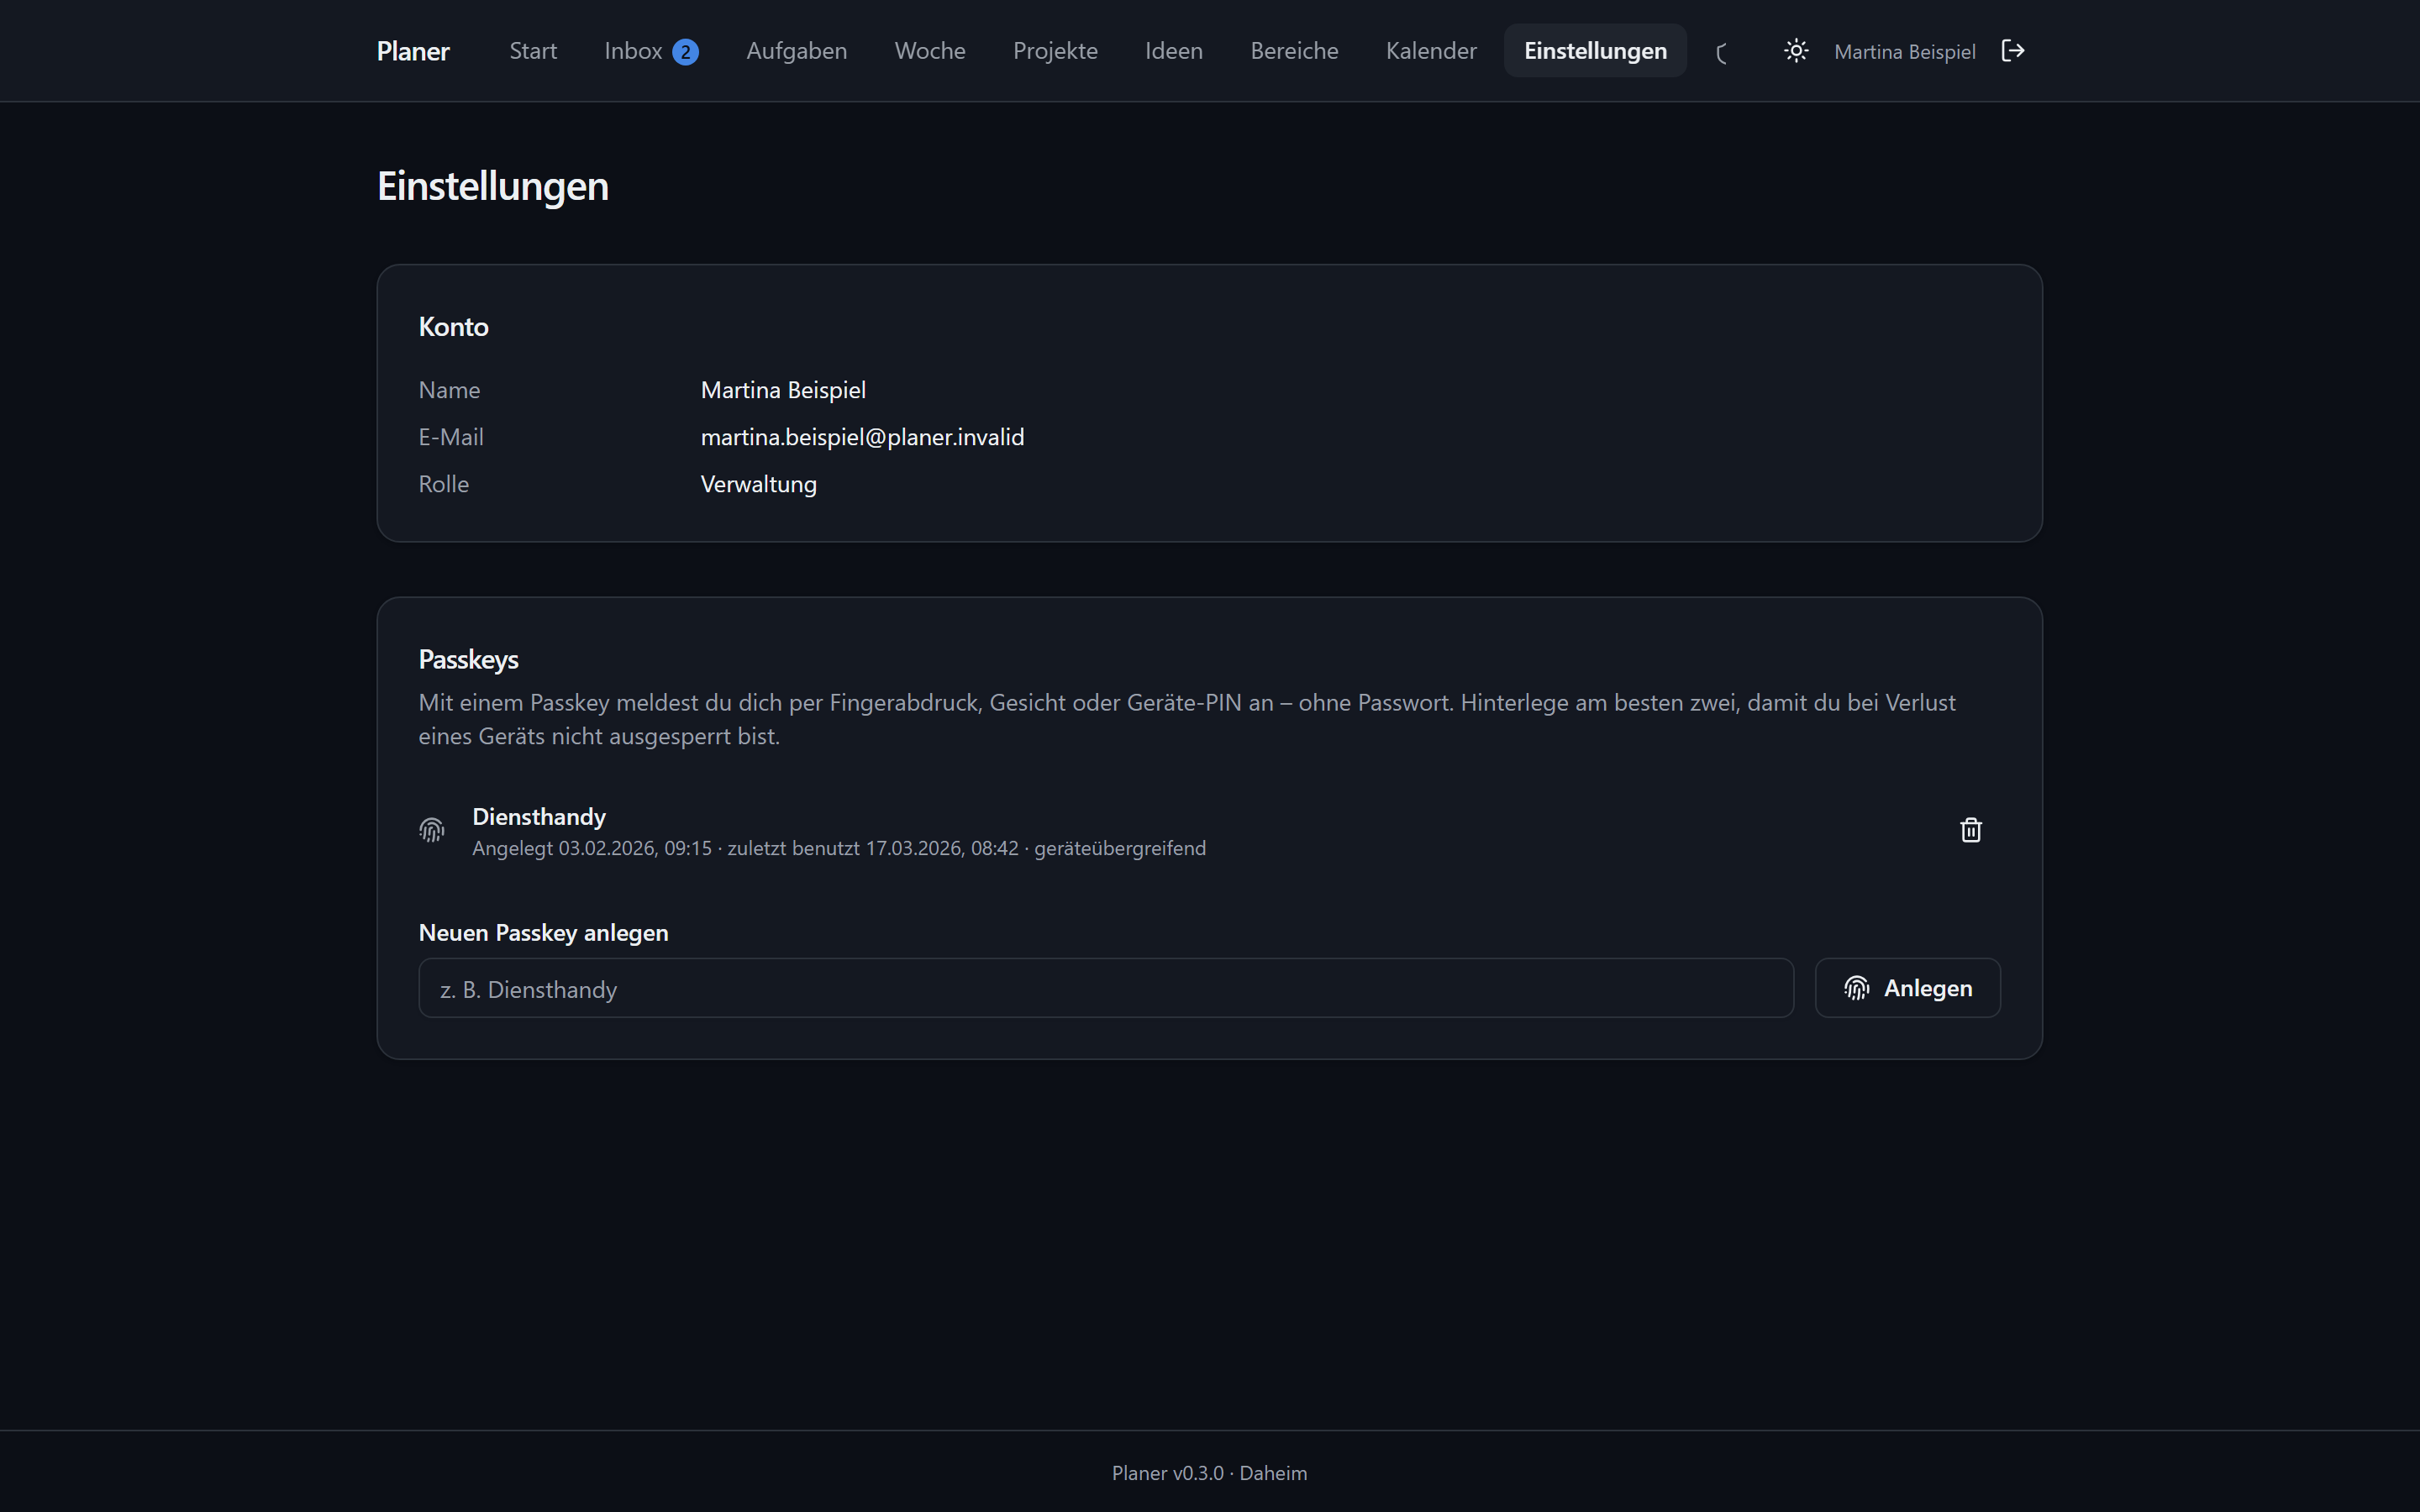
Task: Open the Kalender tab
Action: pos(1431,51)
